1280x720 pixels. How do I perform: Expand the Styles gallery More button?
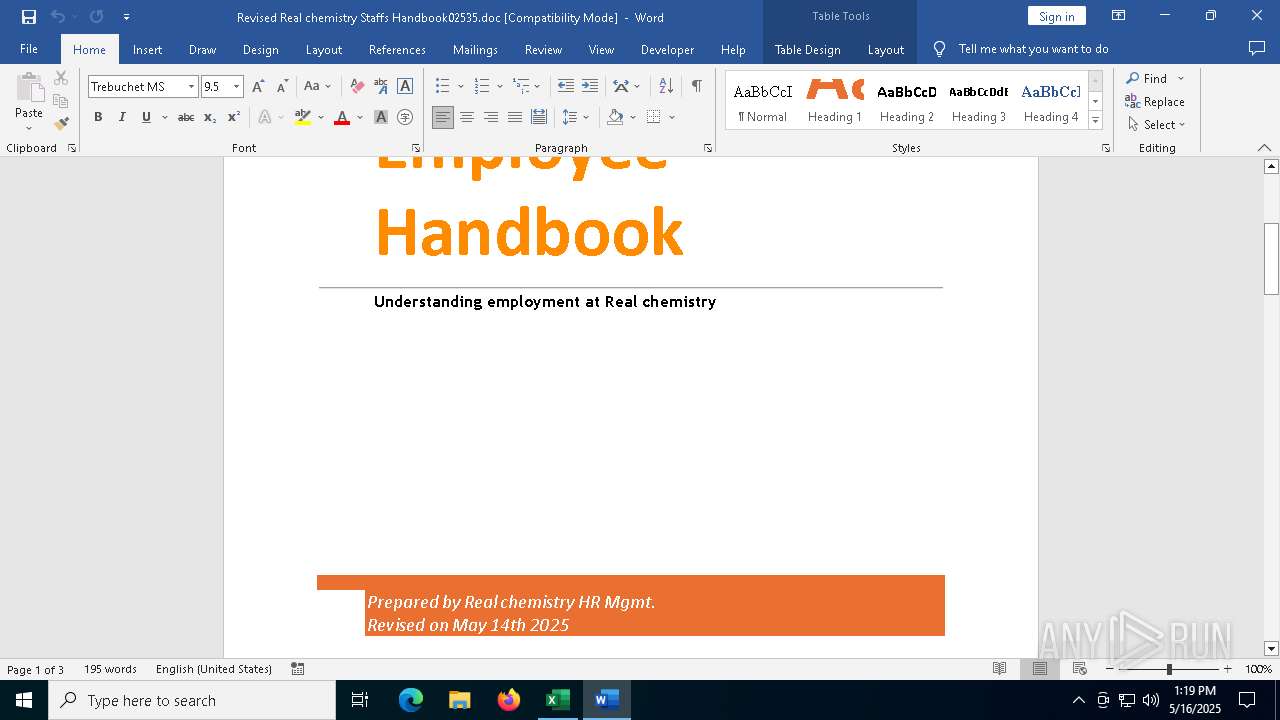(1095, 121)
